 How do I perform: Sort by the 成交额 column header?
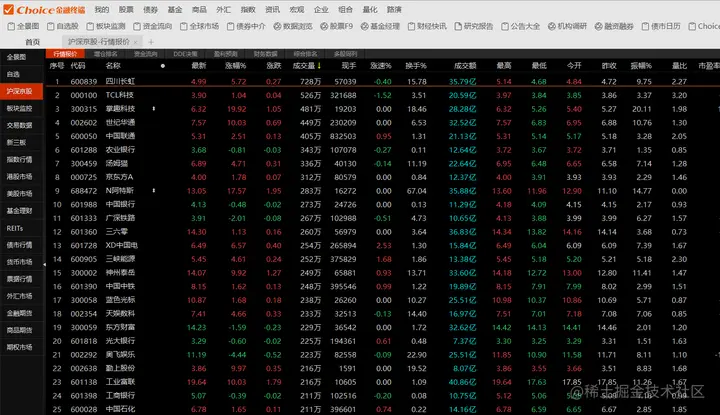465,66
